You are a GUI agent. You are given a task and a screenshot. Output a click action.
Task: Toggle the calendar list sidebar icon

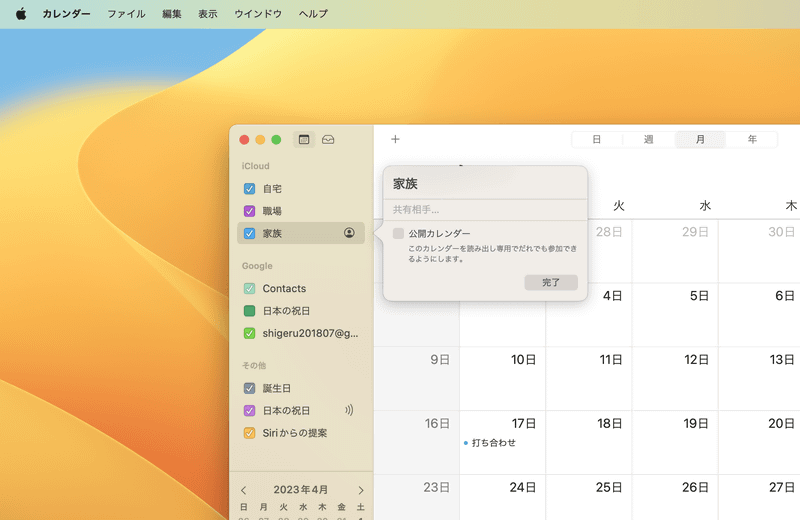(304, 139)
